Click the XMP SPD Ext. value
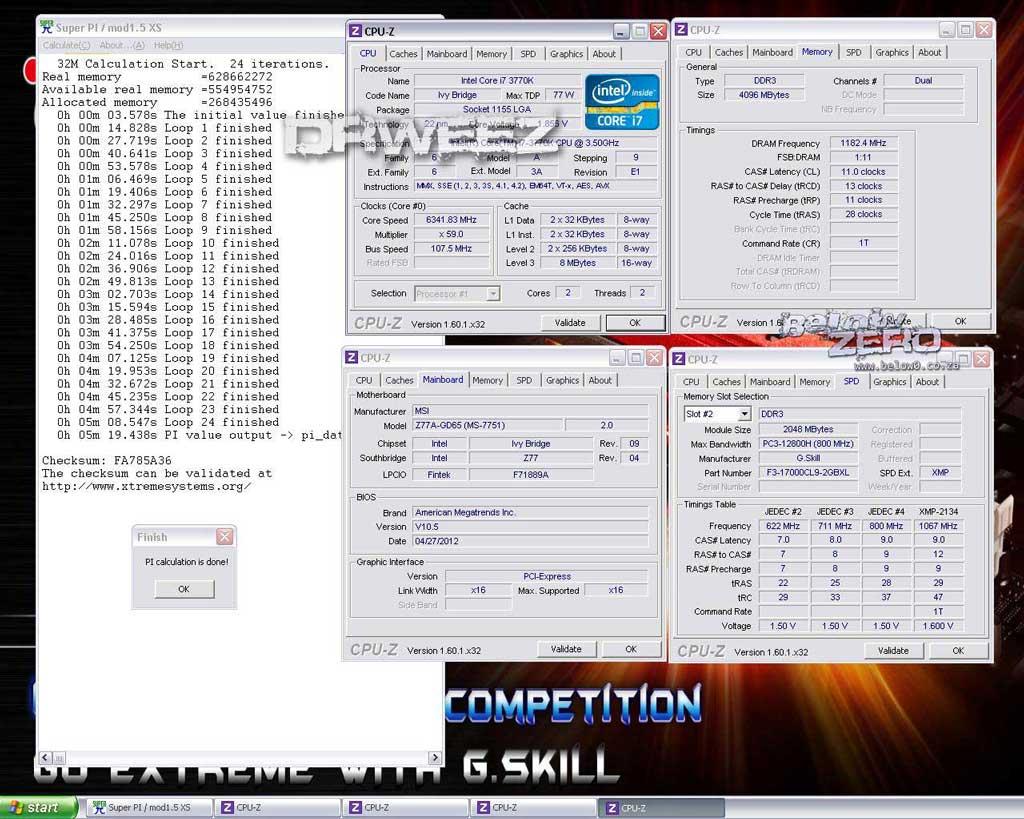Viewport: 1024px width, 819px height. pyautogui.click(x=940, y=472)
